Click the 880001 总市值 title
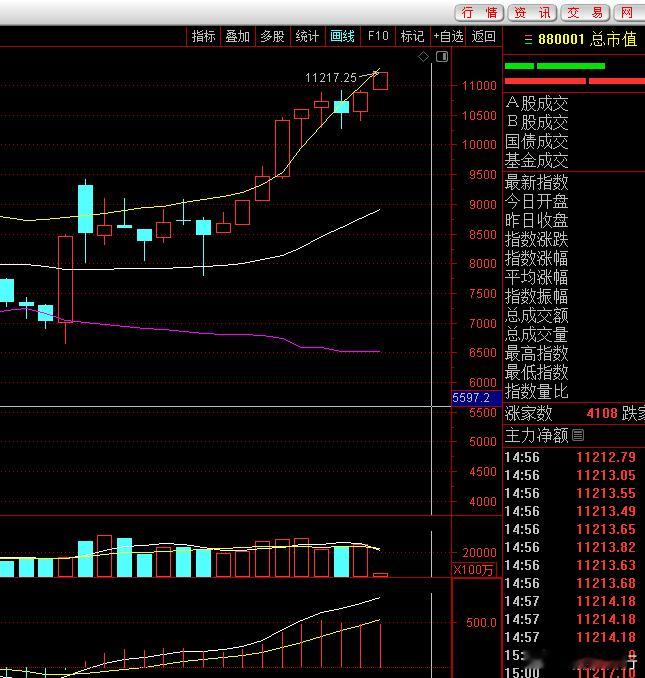The height and width of the screenshot is (678, 645). (587, 40)
